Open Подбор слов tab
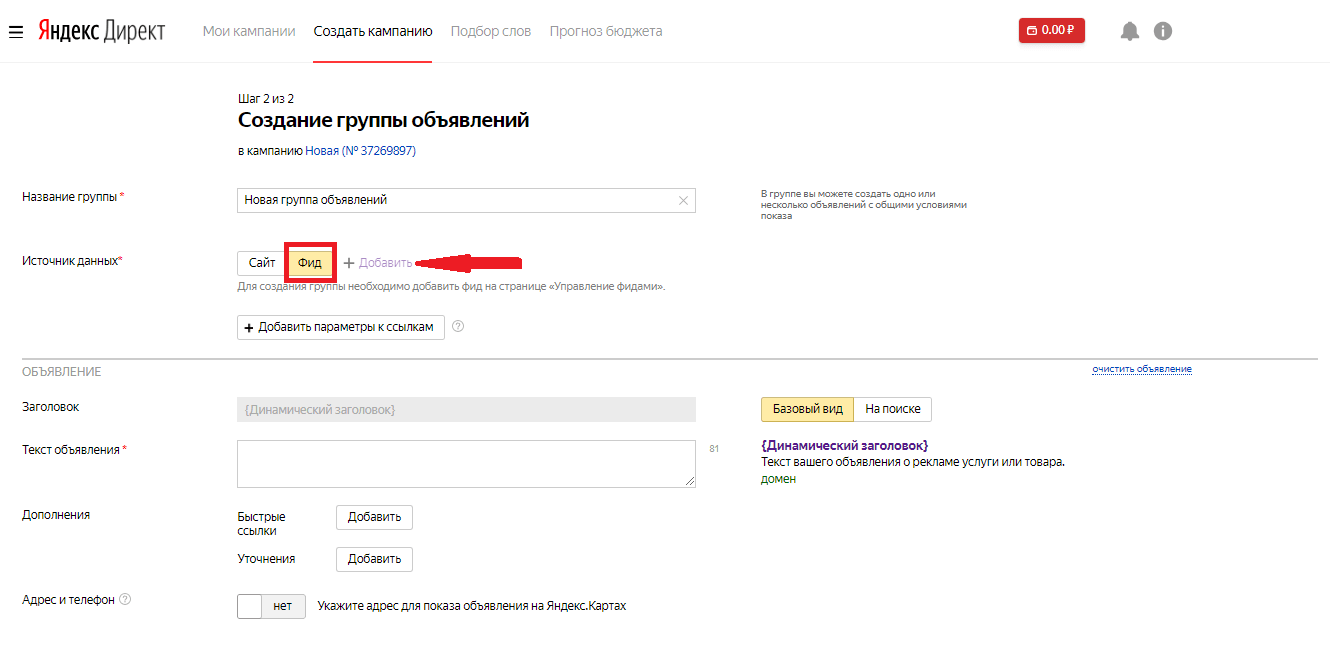This screenshot has width=1330, height=647. pos(491,31)
